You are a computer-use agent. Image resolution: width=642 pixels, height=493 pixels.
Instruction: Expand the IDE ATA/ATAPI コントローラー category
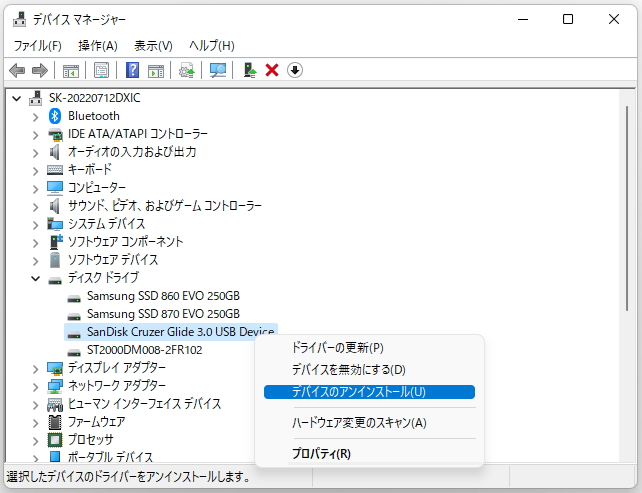point(36,135)
